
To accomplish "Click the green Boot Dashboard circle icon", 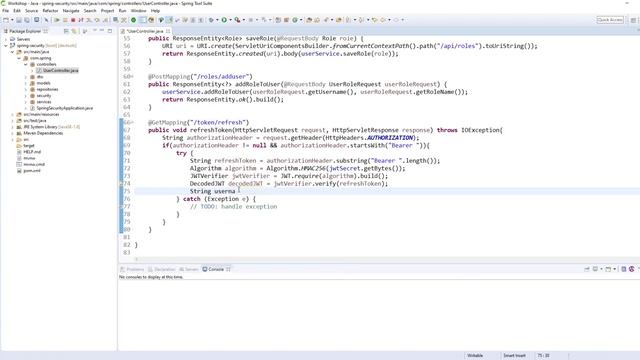I will (x=133, y=20).
